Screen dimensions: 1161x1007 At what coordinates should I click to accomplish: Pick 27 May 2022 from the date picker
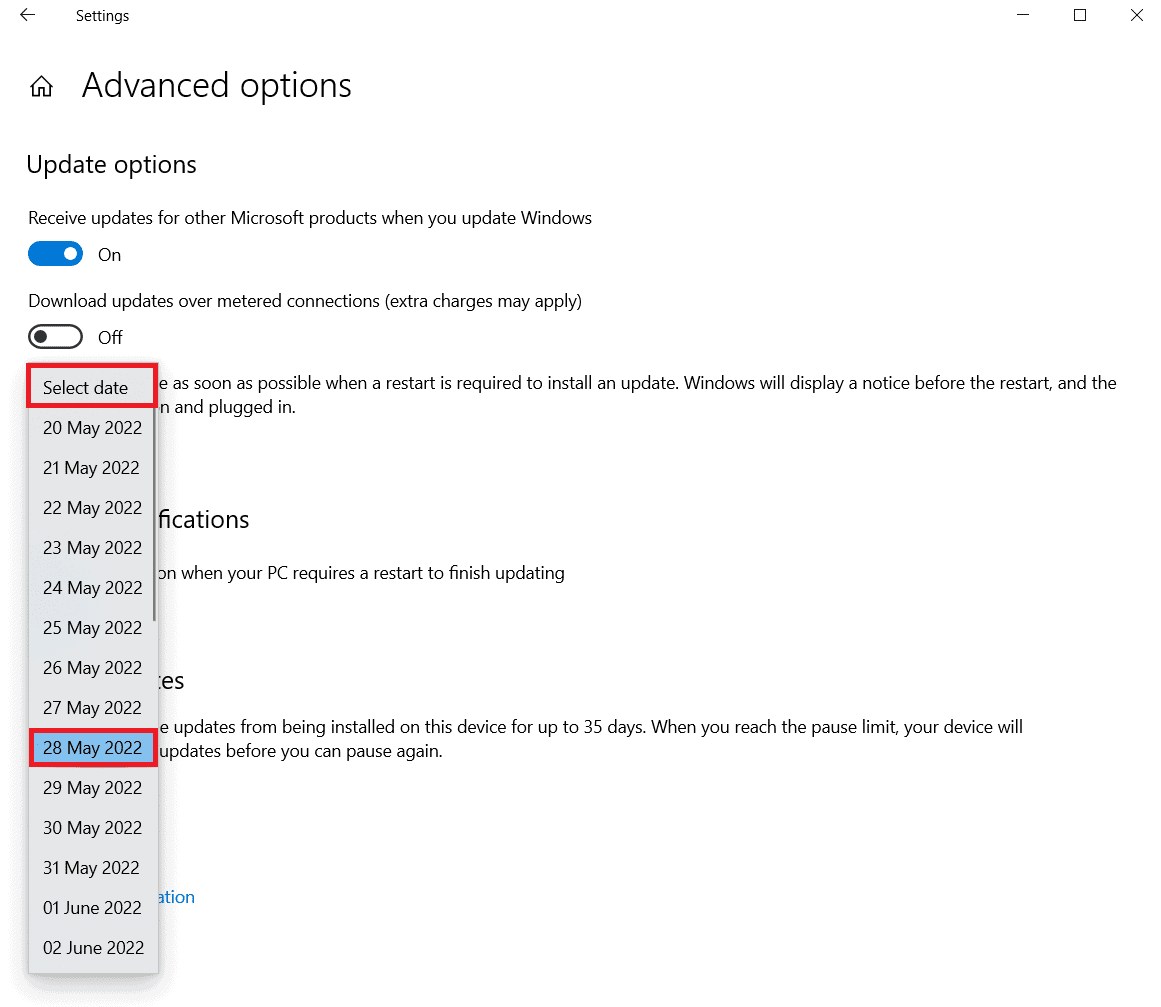click(x=92, y=707)
